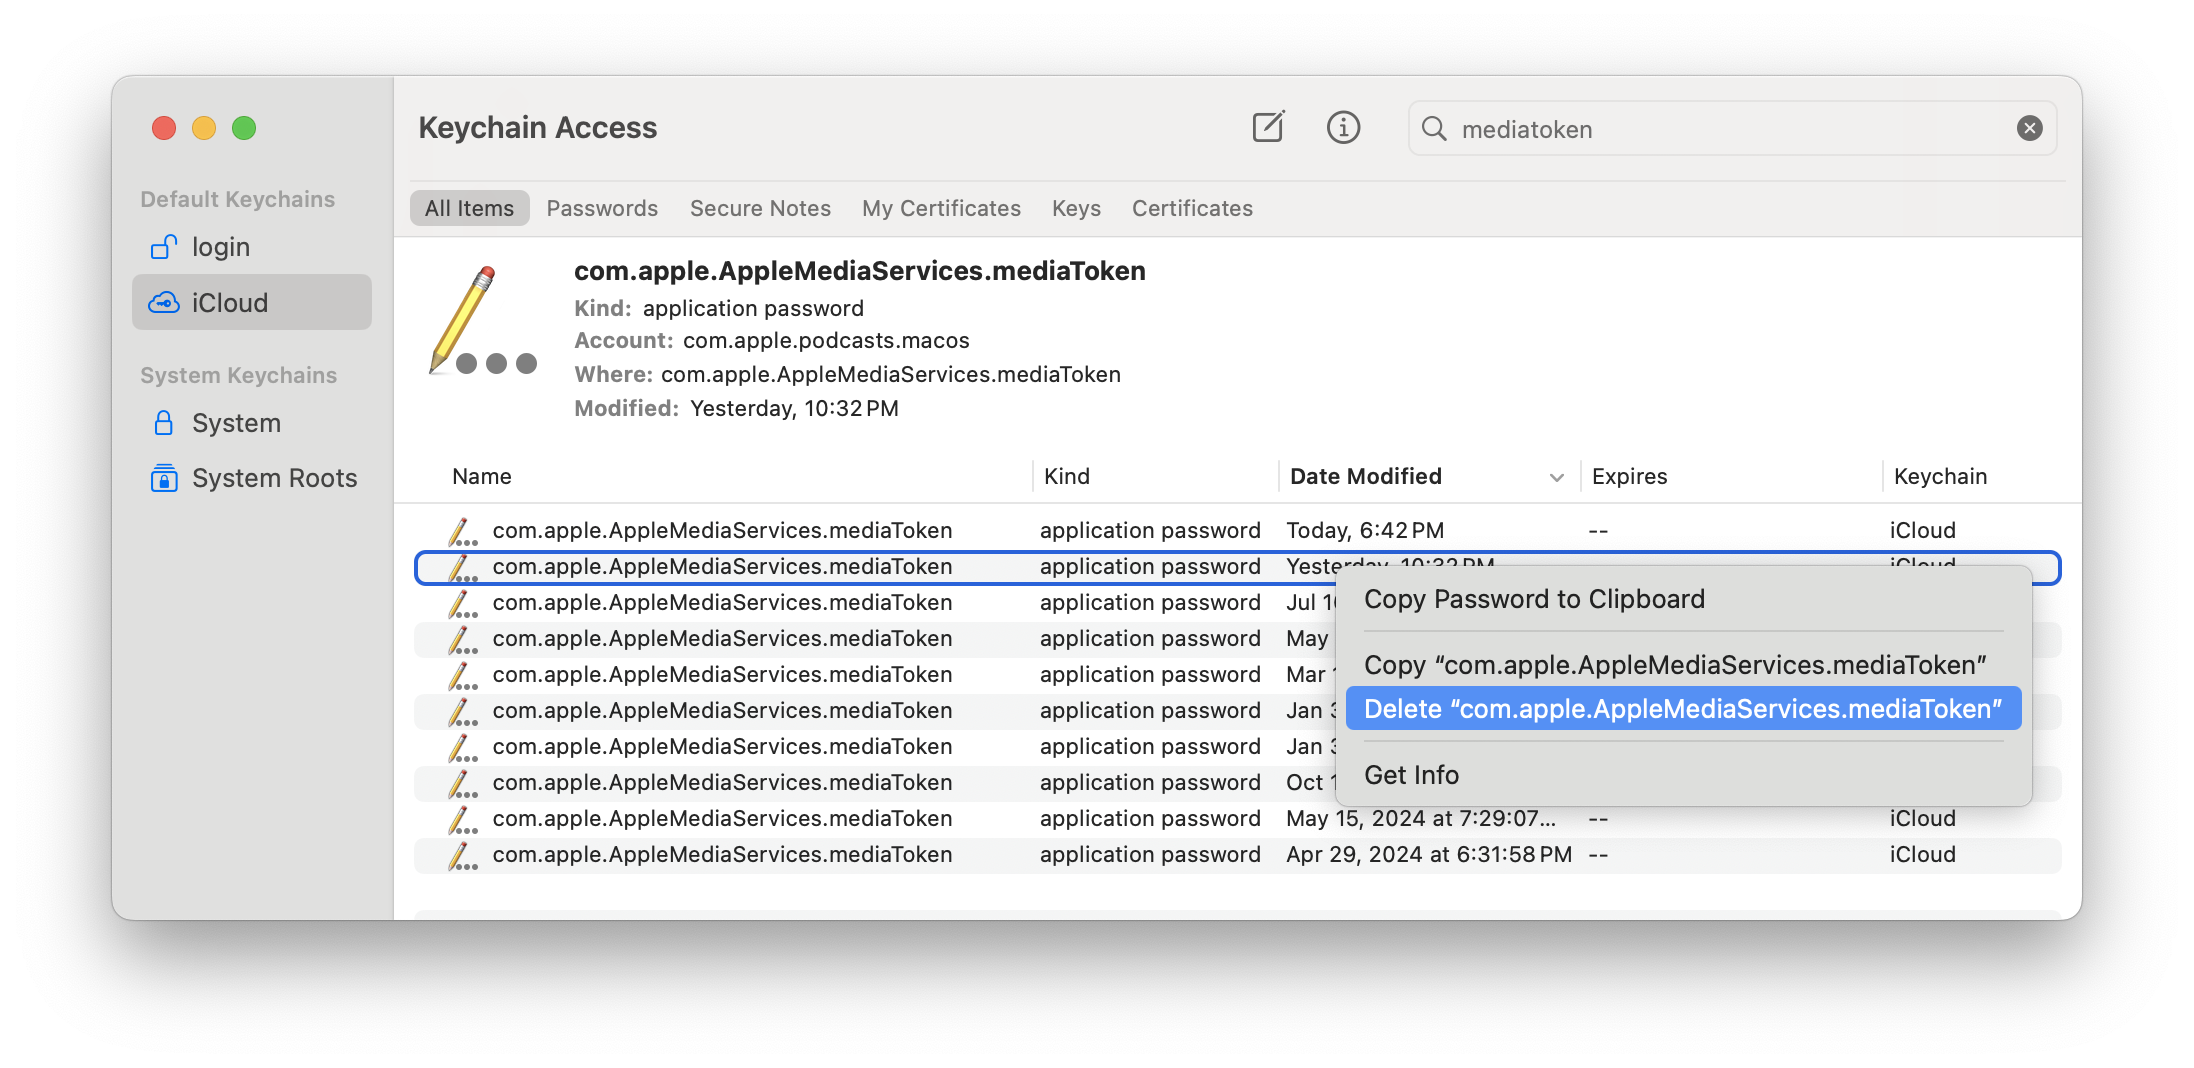Sort by the Date Modified column header
Viewport: 2194px width, 1068px height.
pos(1365,476)
